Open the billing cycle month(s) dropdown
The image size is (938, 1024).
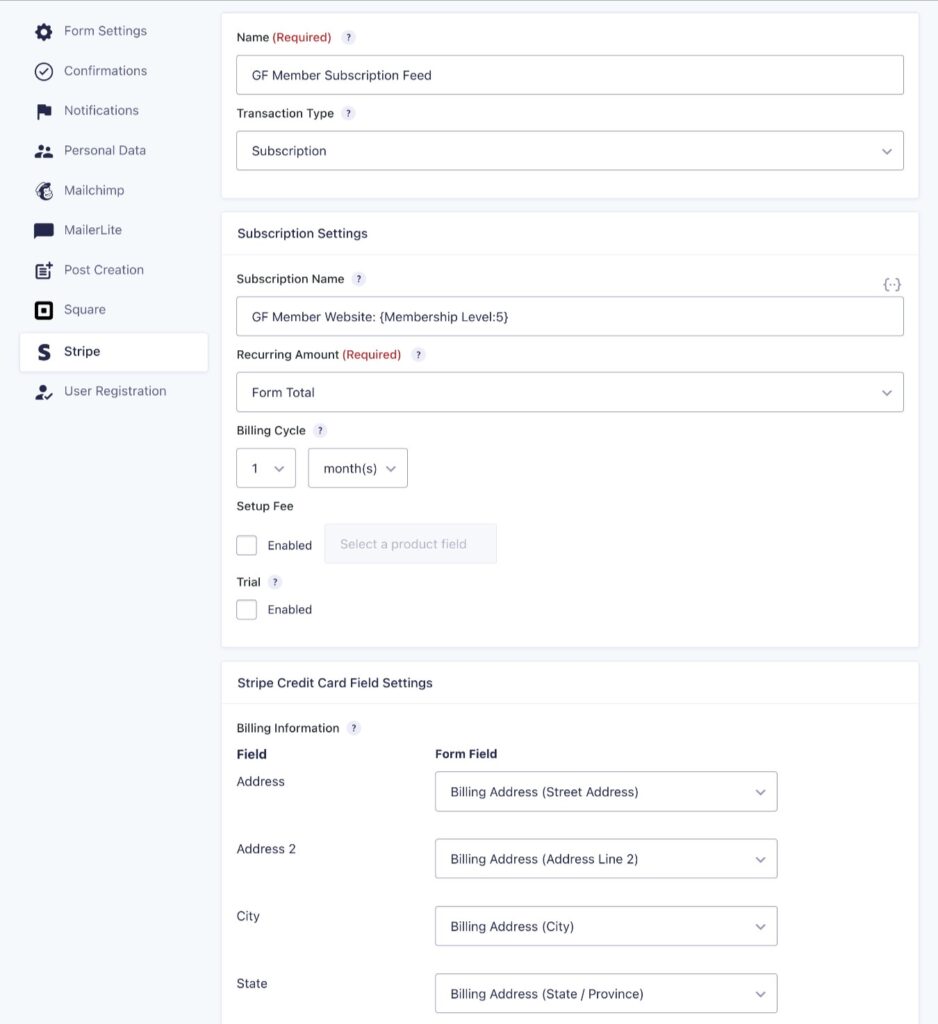tap(358, 468)
